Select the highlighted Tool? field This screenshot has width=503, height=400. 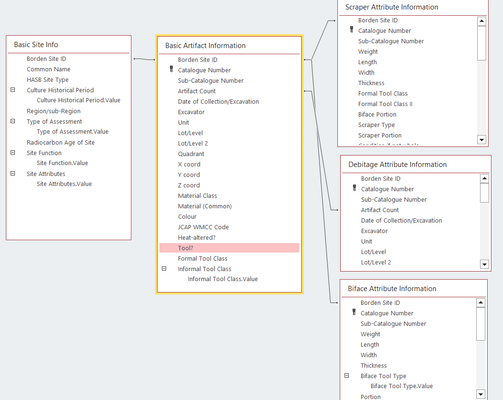[229, 248]
